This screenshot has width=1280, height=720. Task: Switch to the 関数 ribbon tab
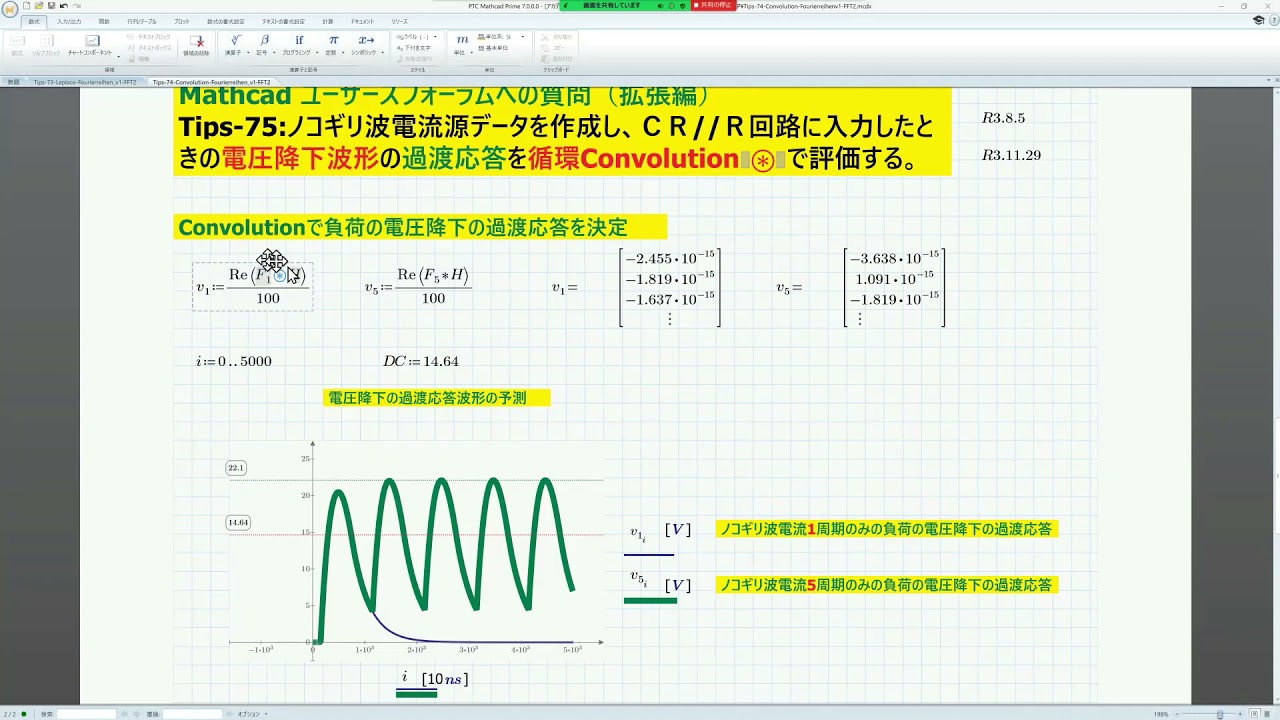click(x=104, y=21)
